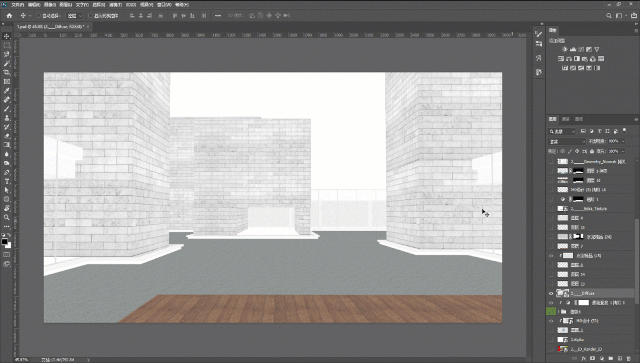Open the layer filter kind dropdown
640x363 pixels.
coord(562,131)
